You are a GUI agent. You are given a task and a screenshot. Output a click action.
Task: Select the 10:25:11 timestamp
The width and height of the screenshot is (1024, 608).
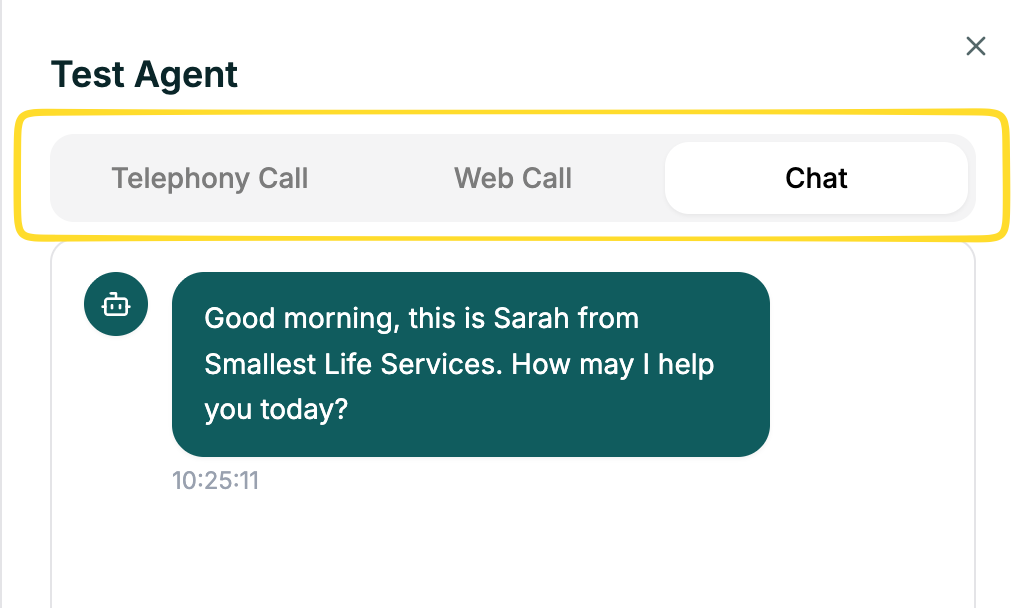point(216,480)
